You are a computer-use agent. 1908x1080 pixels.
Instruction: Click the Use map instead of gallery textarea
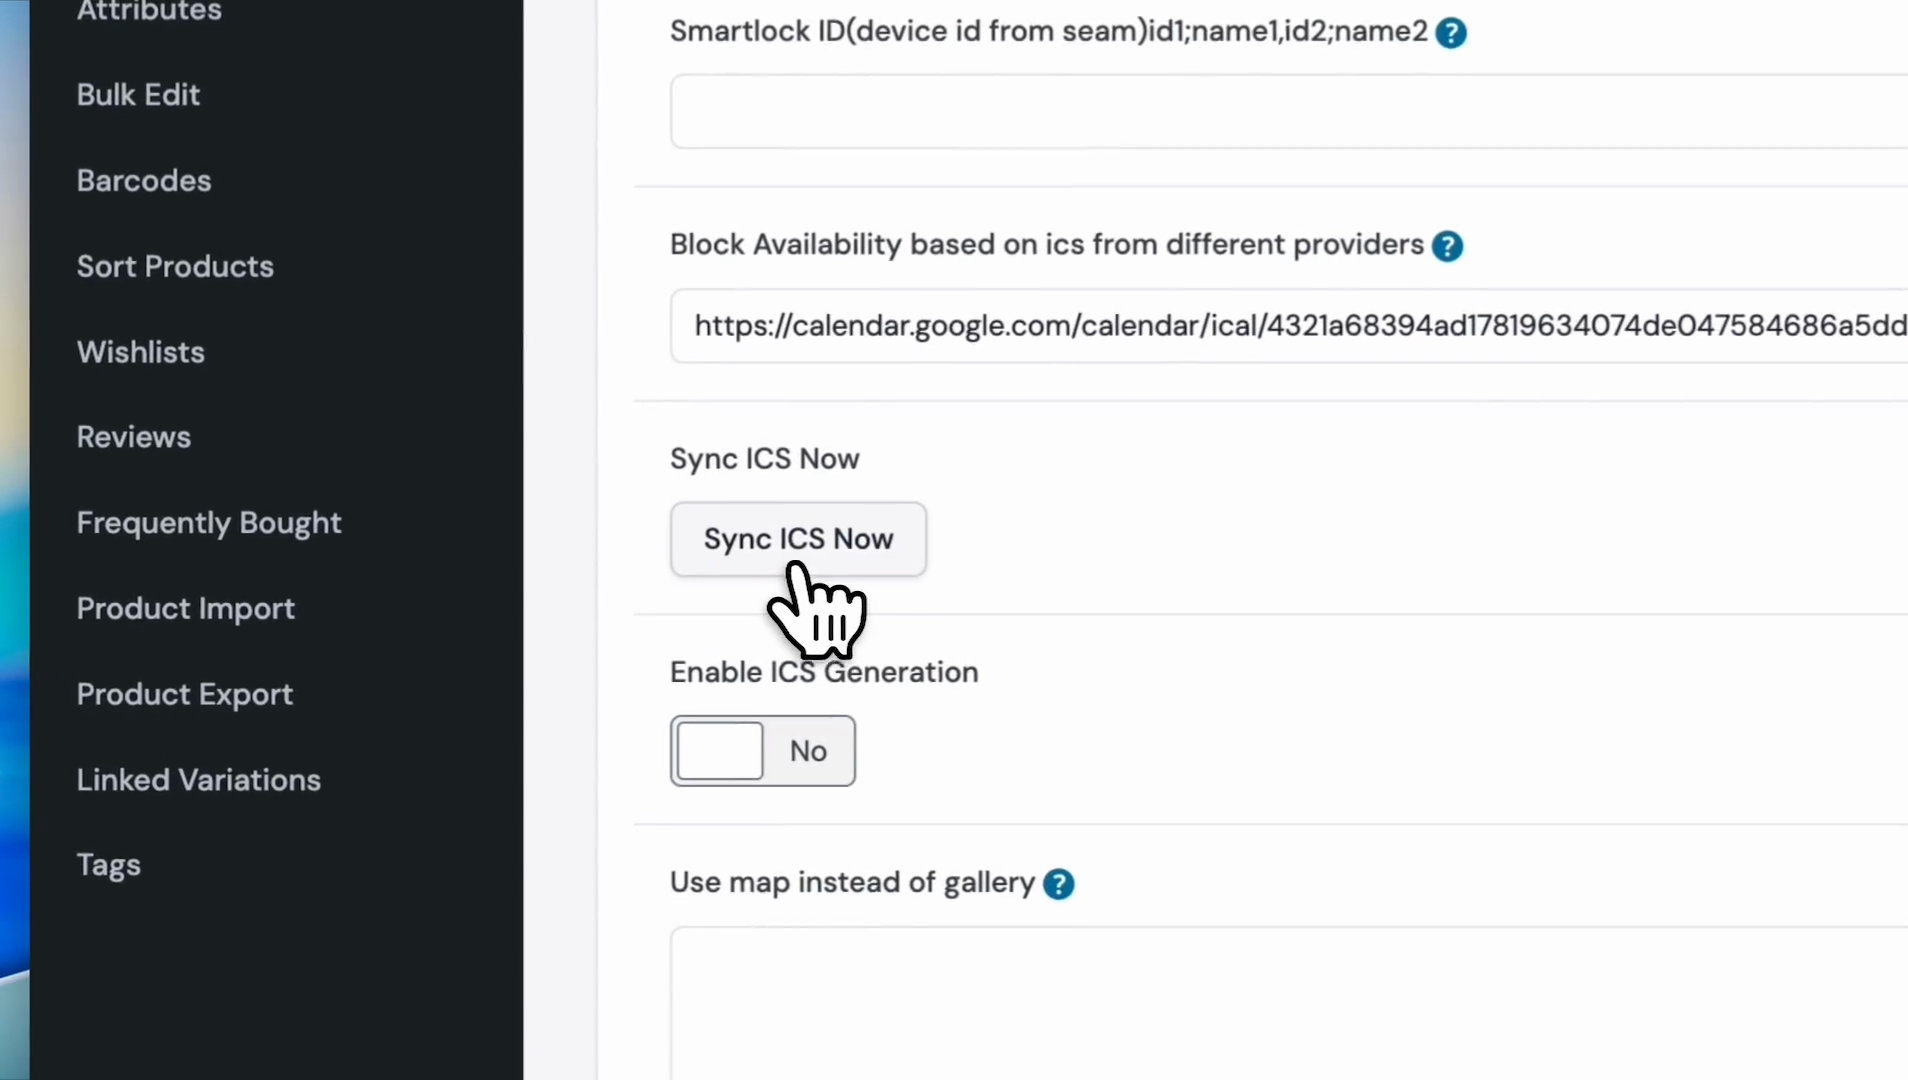(1289, 1003)
